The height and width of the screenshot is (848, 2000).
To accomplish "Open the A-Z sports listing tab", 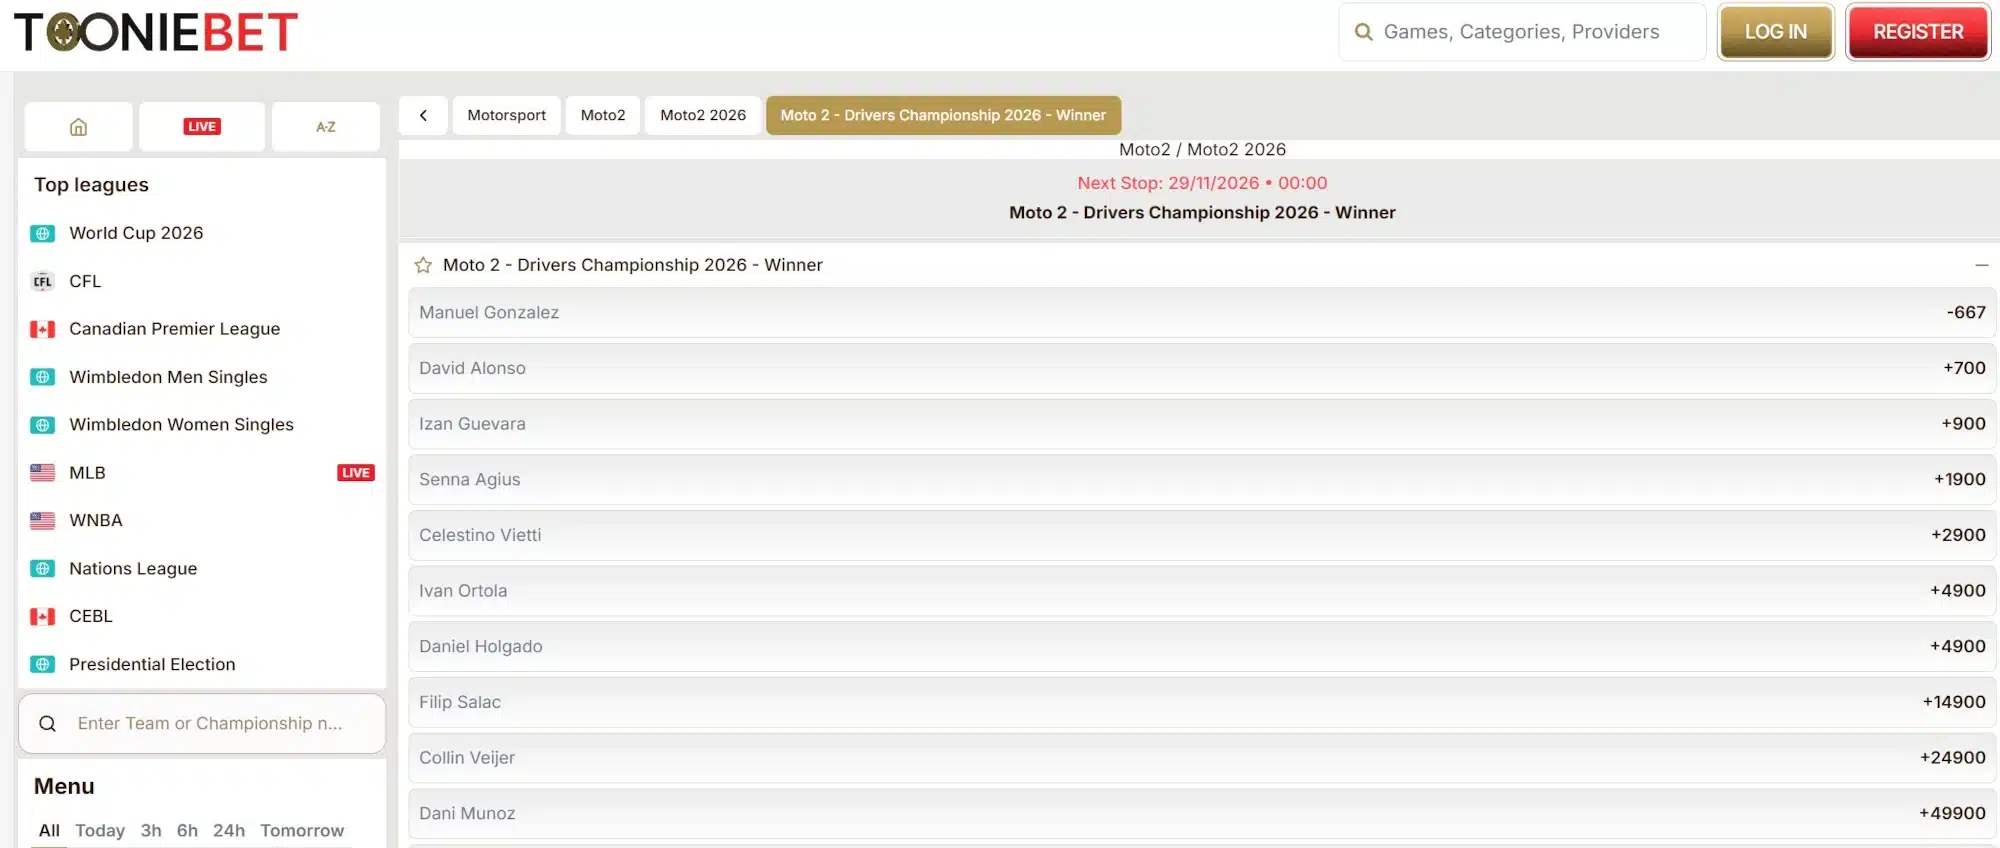I will coord(326,127).
